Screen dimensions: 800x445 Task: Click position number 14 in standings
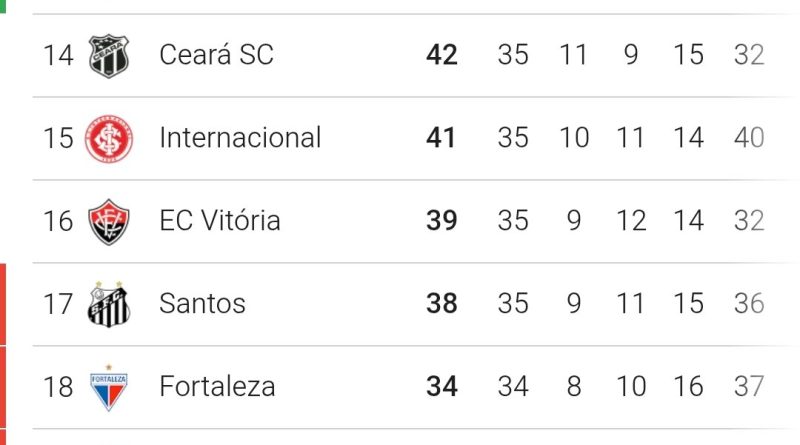click(58, 55)
